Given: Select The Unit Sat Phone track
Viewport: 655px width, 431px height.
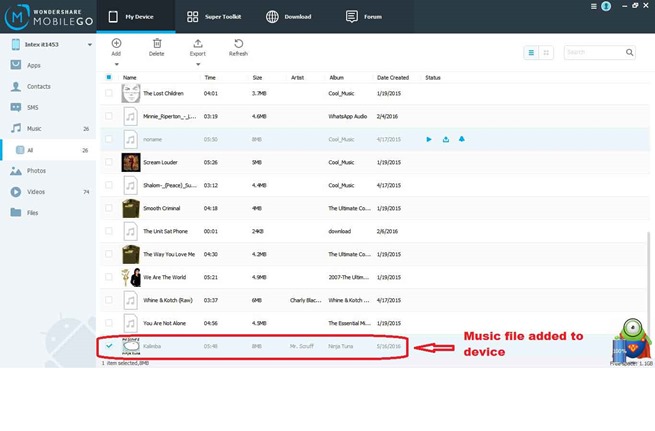Looking at the screenshot, I should click(165, 231).
